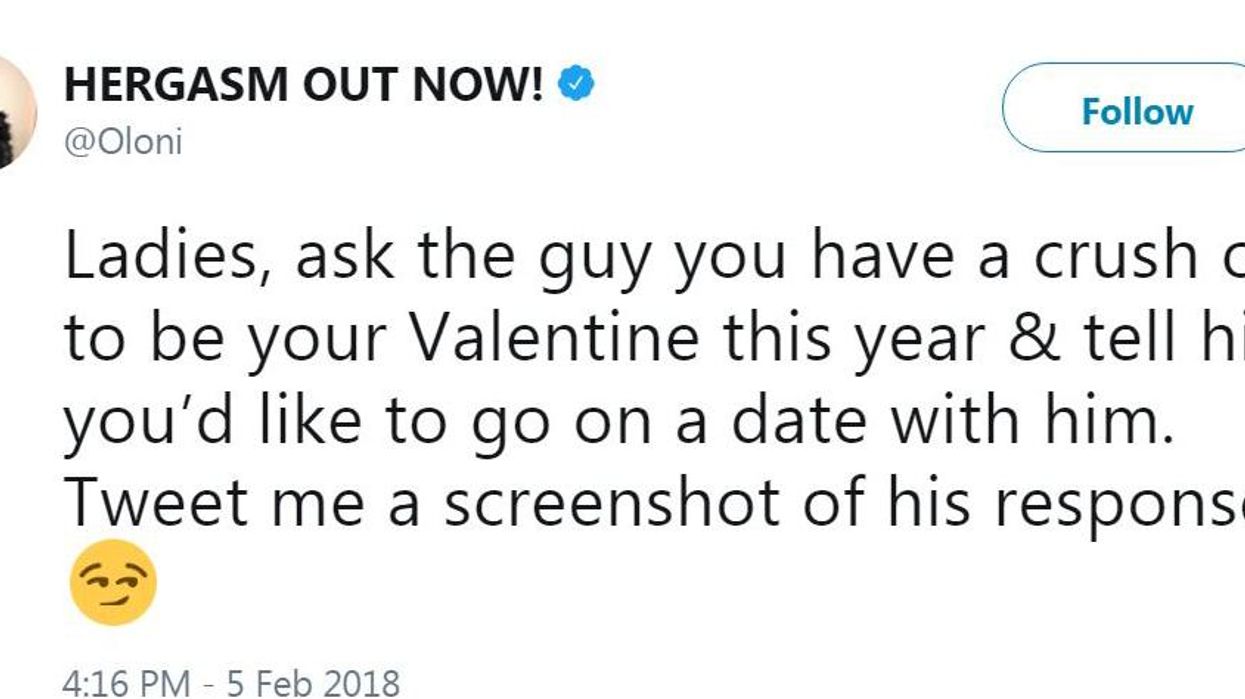Screen dimensions: 1245x699
Task: Click the word Valentine in tweet
Action: 557,340
